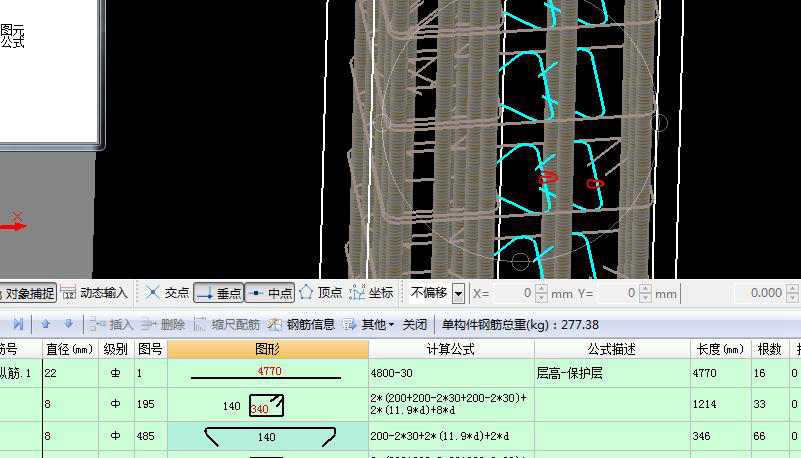Select the count cell 16
Image resolution: width=801 pixels, height=458 pixels.
(770, 373)
